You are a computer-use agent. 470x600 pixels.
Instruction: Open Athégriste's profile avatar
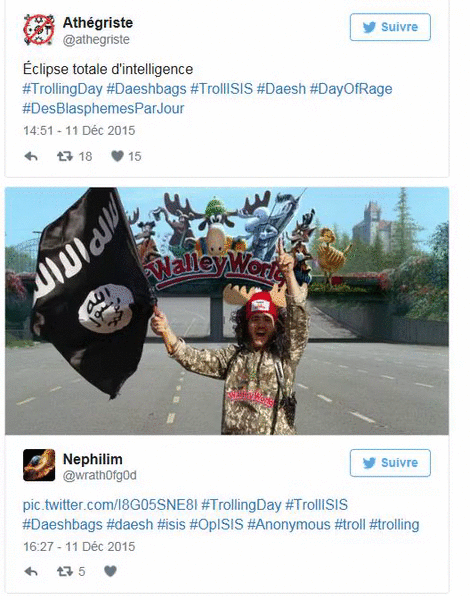coord(39,30)
